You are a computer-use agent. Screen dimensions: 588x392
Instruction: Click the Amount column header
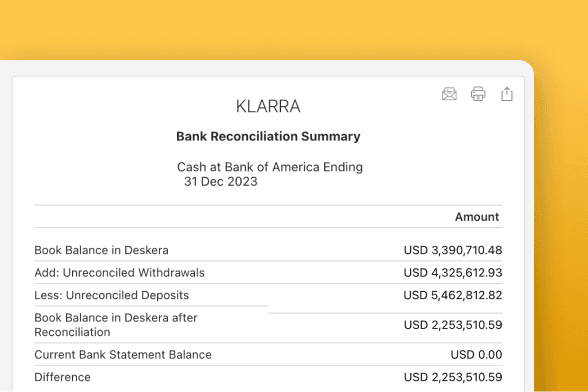[477, 217]
